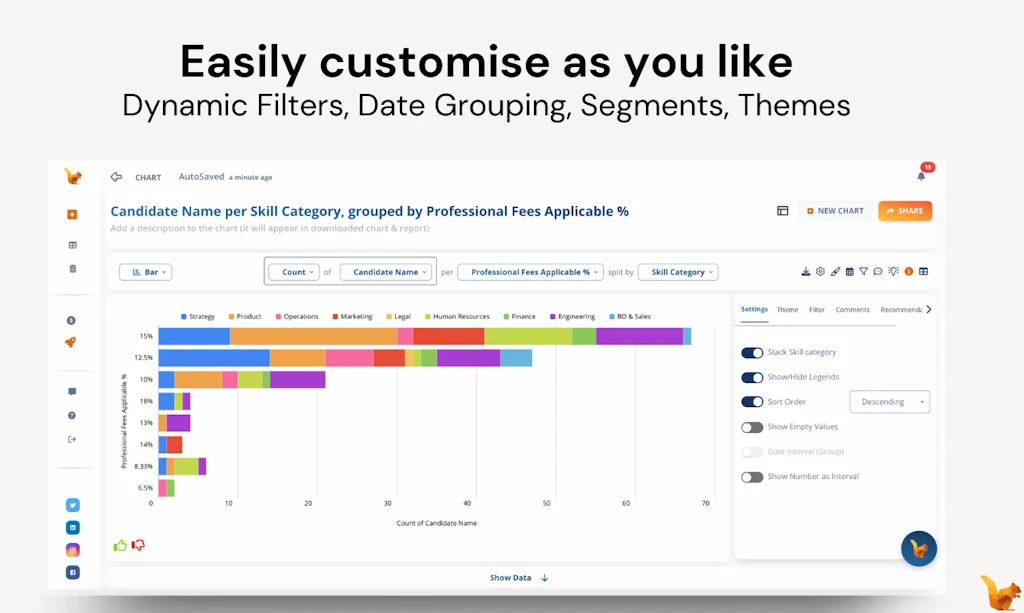The width and height of the screenshot is (1024, 613).
Task: Click the filter funnel icon above chart
Action: tap(864, 271)
